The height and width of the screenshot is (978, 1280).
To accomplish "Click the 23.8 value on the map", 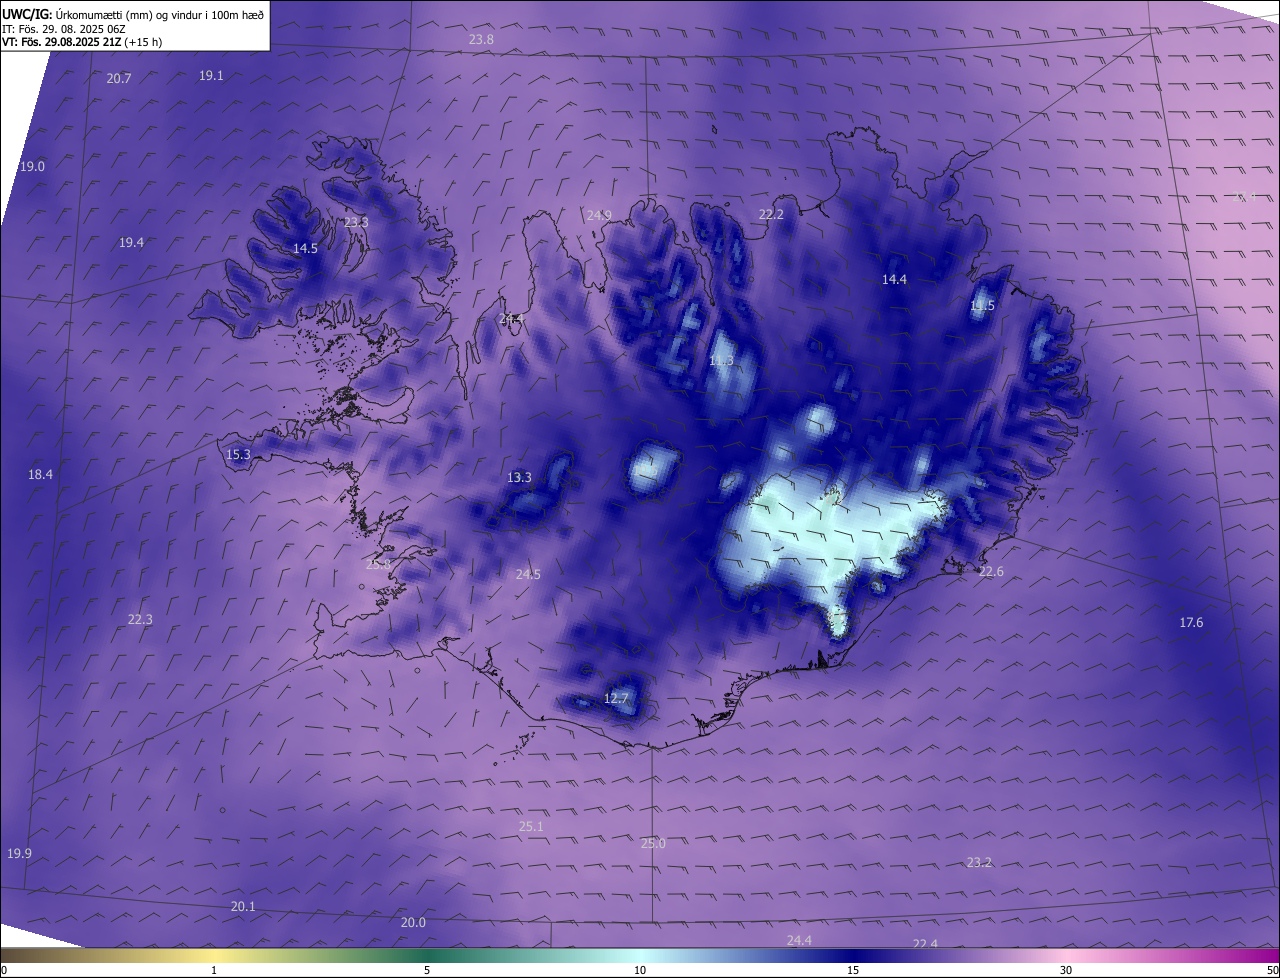I will (481, 39).
